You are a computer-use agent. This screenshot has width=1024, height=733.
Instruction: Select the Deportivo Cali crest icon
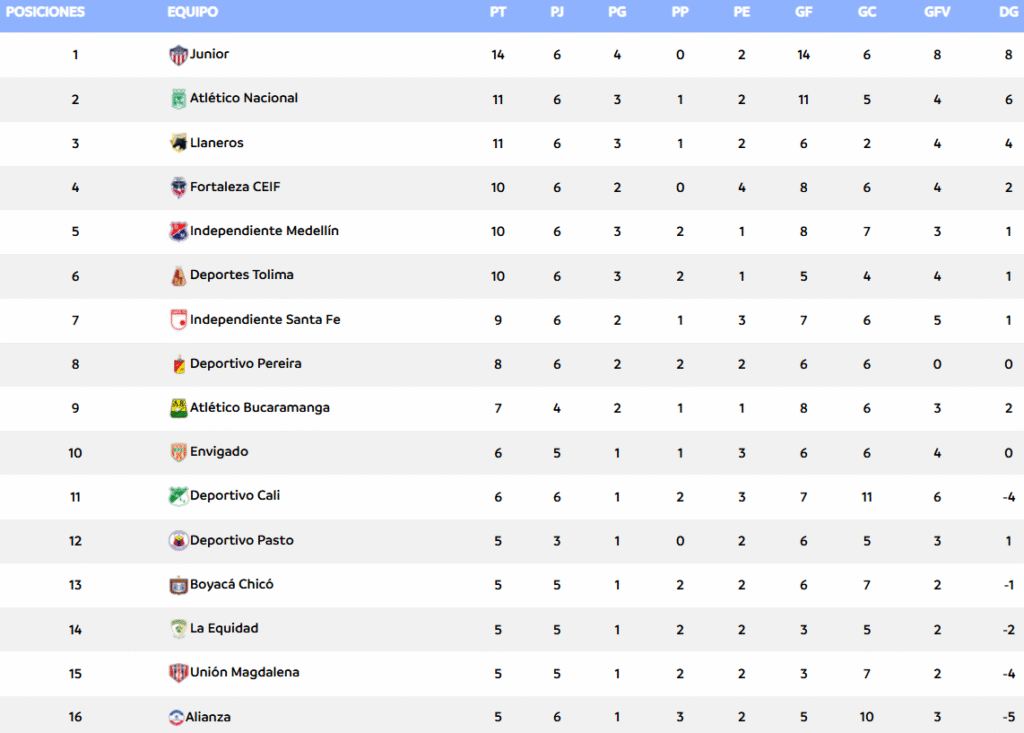pos(178,496)
